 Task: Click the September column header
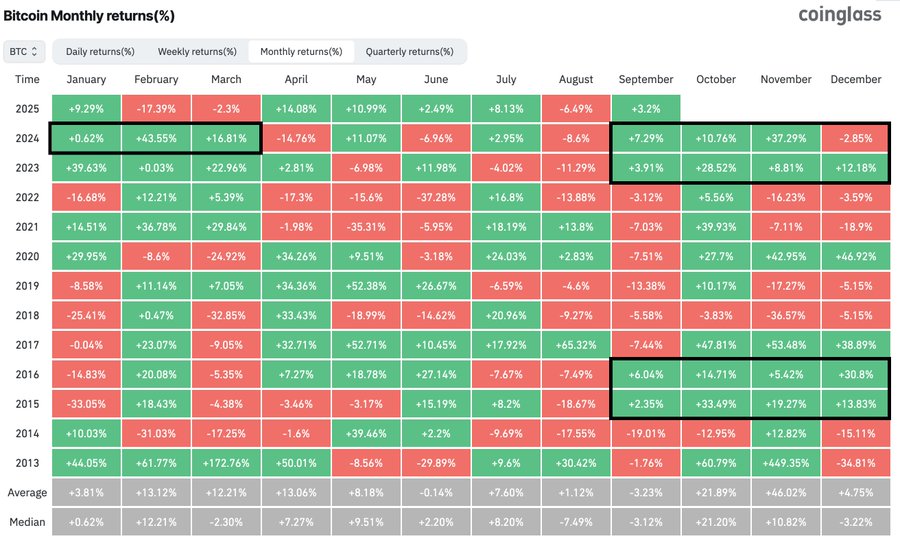click(646, 79)
